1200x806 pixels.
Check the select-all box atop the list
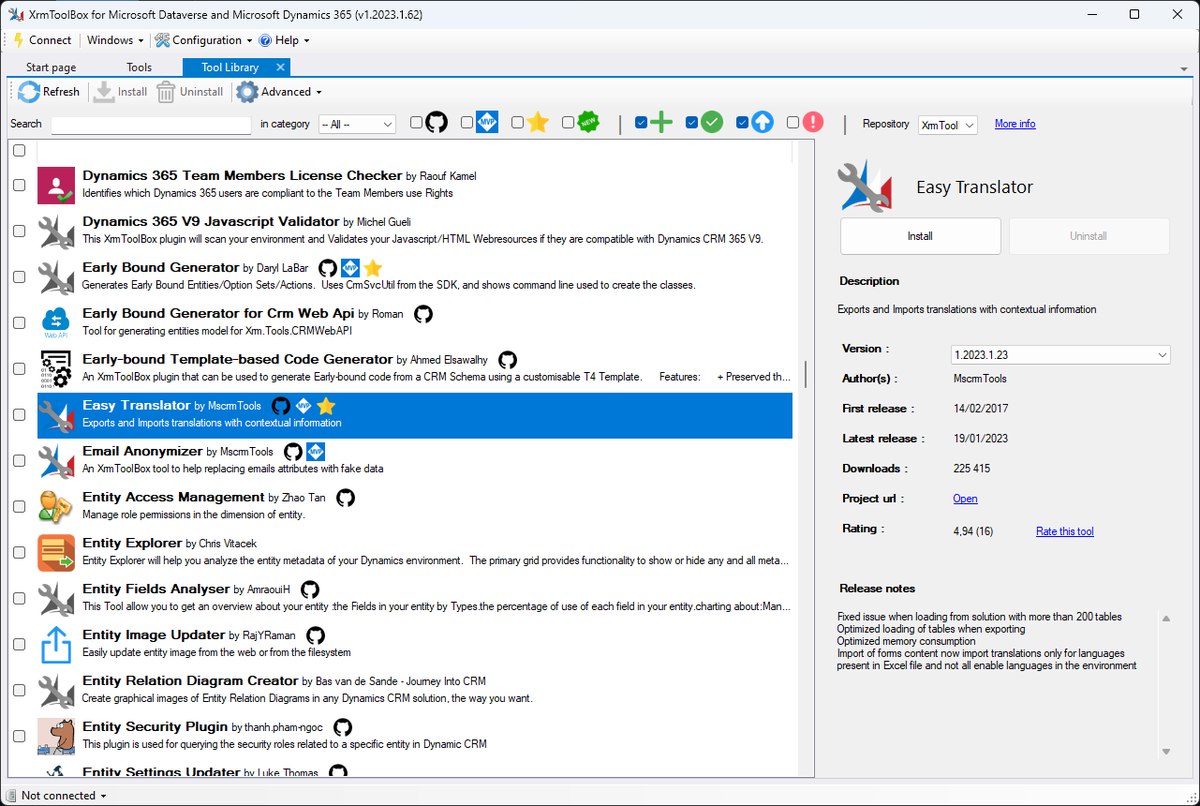(19, 150)
